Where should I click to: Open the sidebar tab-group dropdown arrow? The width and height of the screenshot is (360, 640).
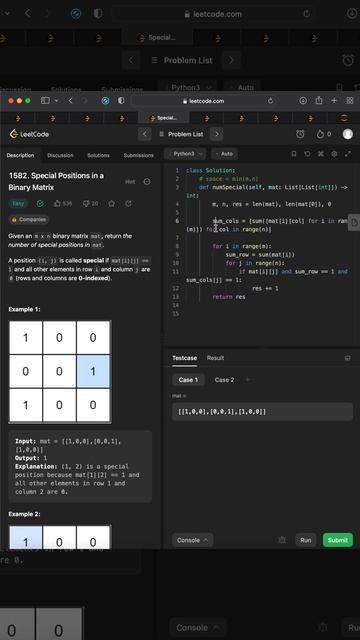(x=56, y=101)
